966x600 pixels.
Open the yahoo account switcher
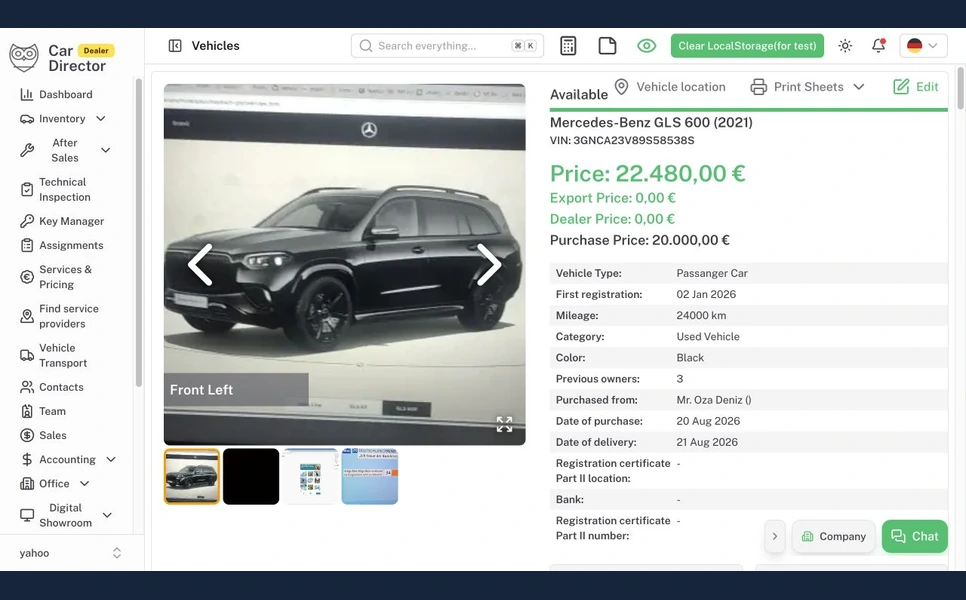(71, 553)
